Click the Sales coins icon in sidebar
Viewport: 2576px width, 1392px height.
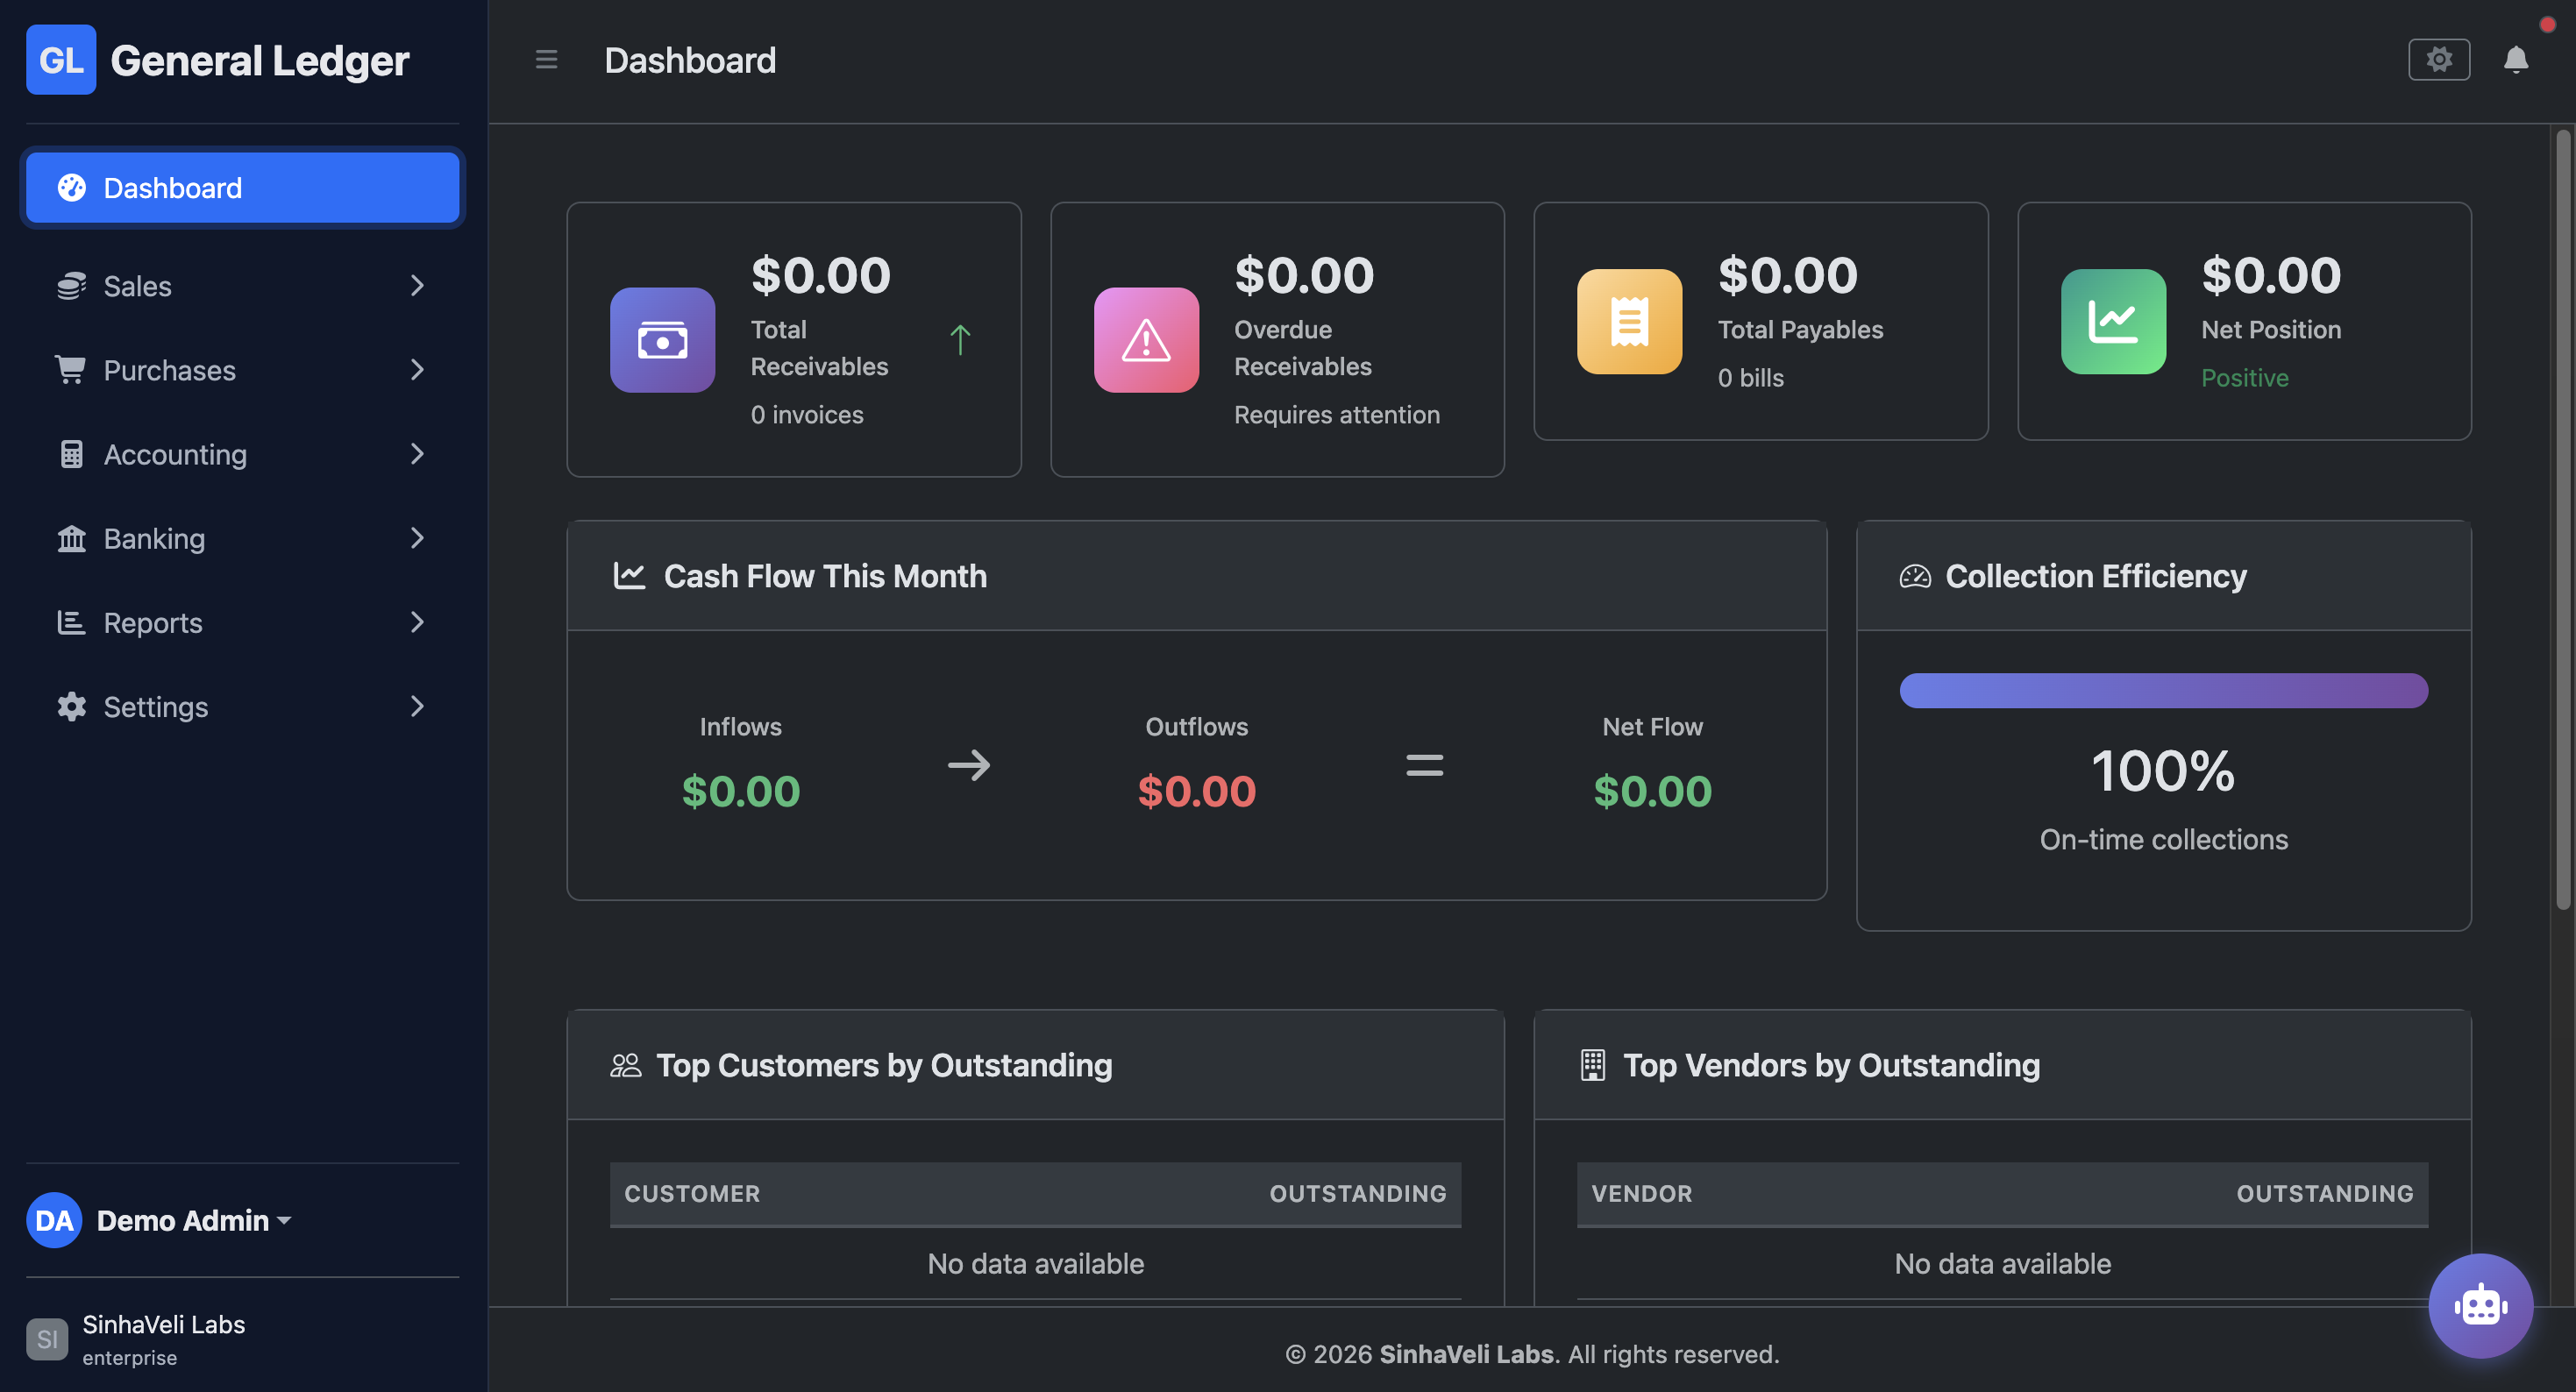click(x=71, y=286)
